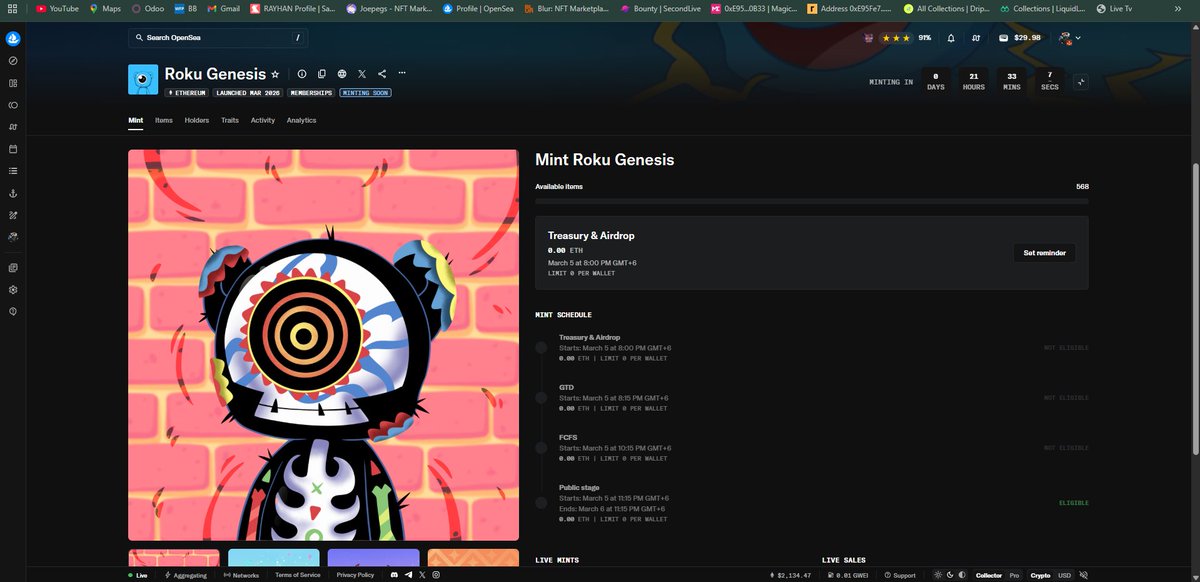This screenshot has width=1200, height=582.
Task: Open the Discord icon in footer
Action: point(395,575)
